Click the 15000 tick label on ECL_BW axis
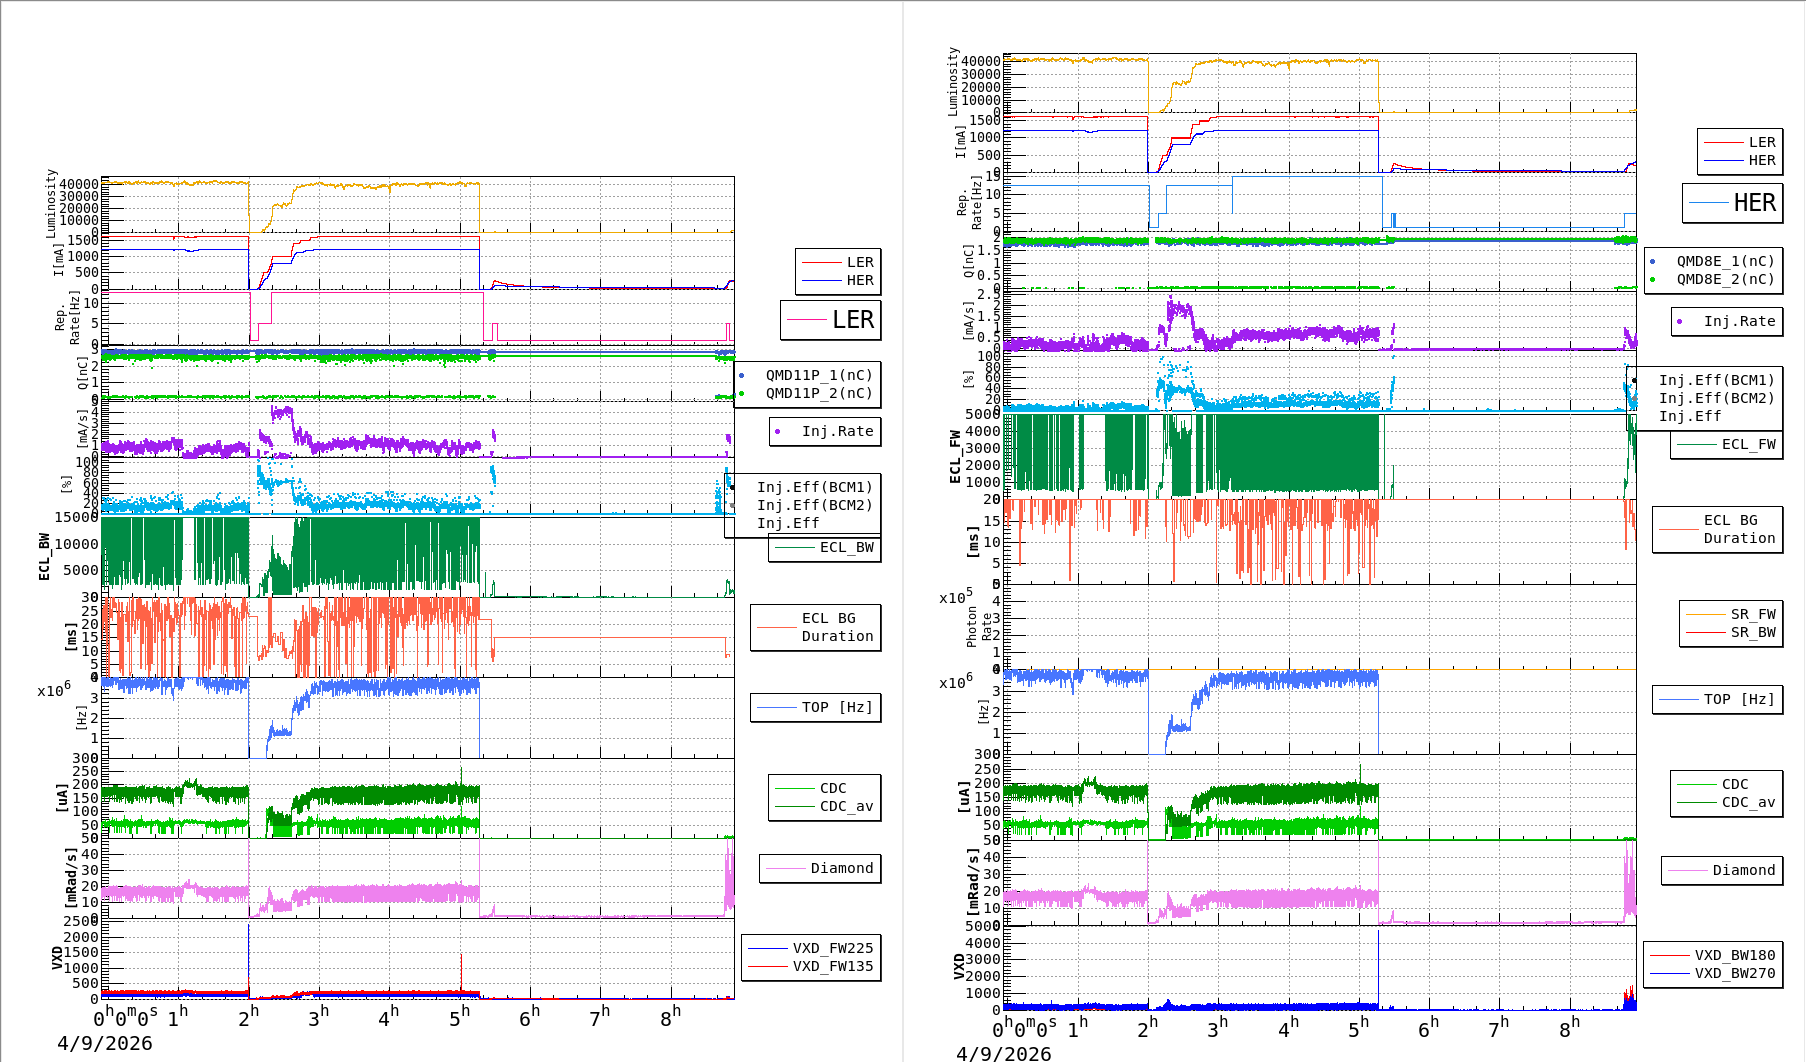Image resolution: width=1806 pixels, height=1062 pixels. (76, 517)
